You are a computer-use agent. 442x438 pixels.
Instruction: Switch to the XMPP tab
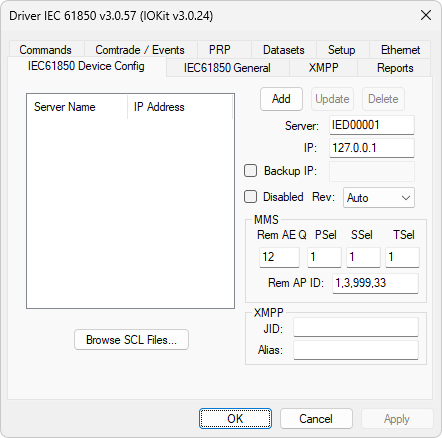pos(324,68)
